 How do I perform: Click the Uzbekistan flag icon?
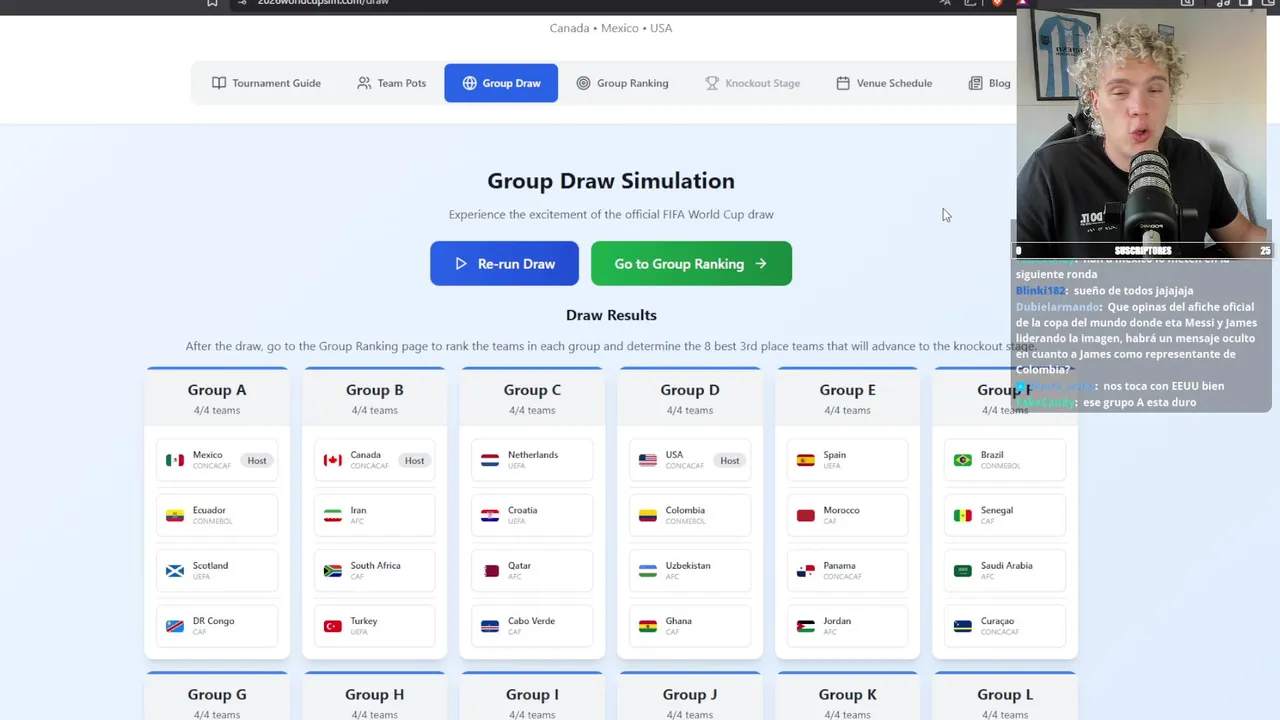coord(648,571)
